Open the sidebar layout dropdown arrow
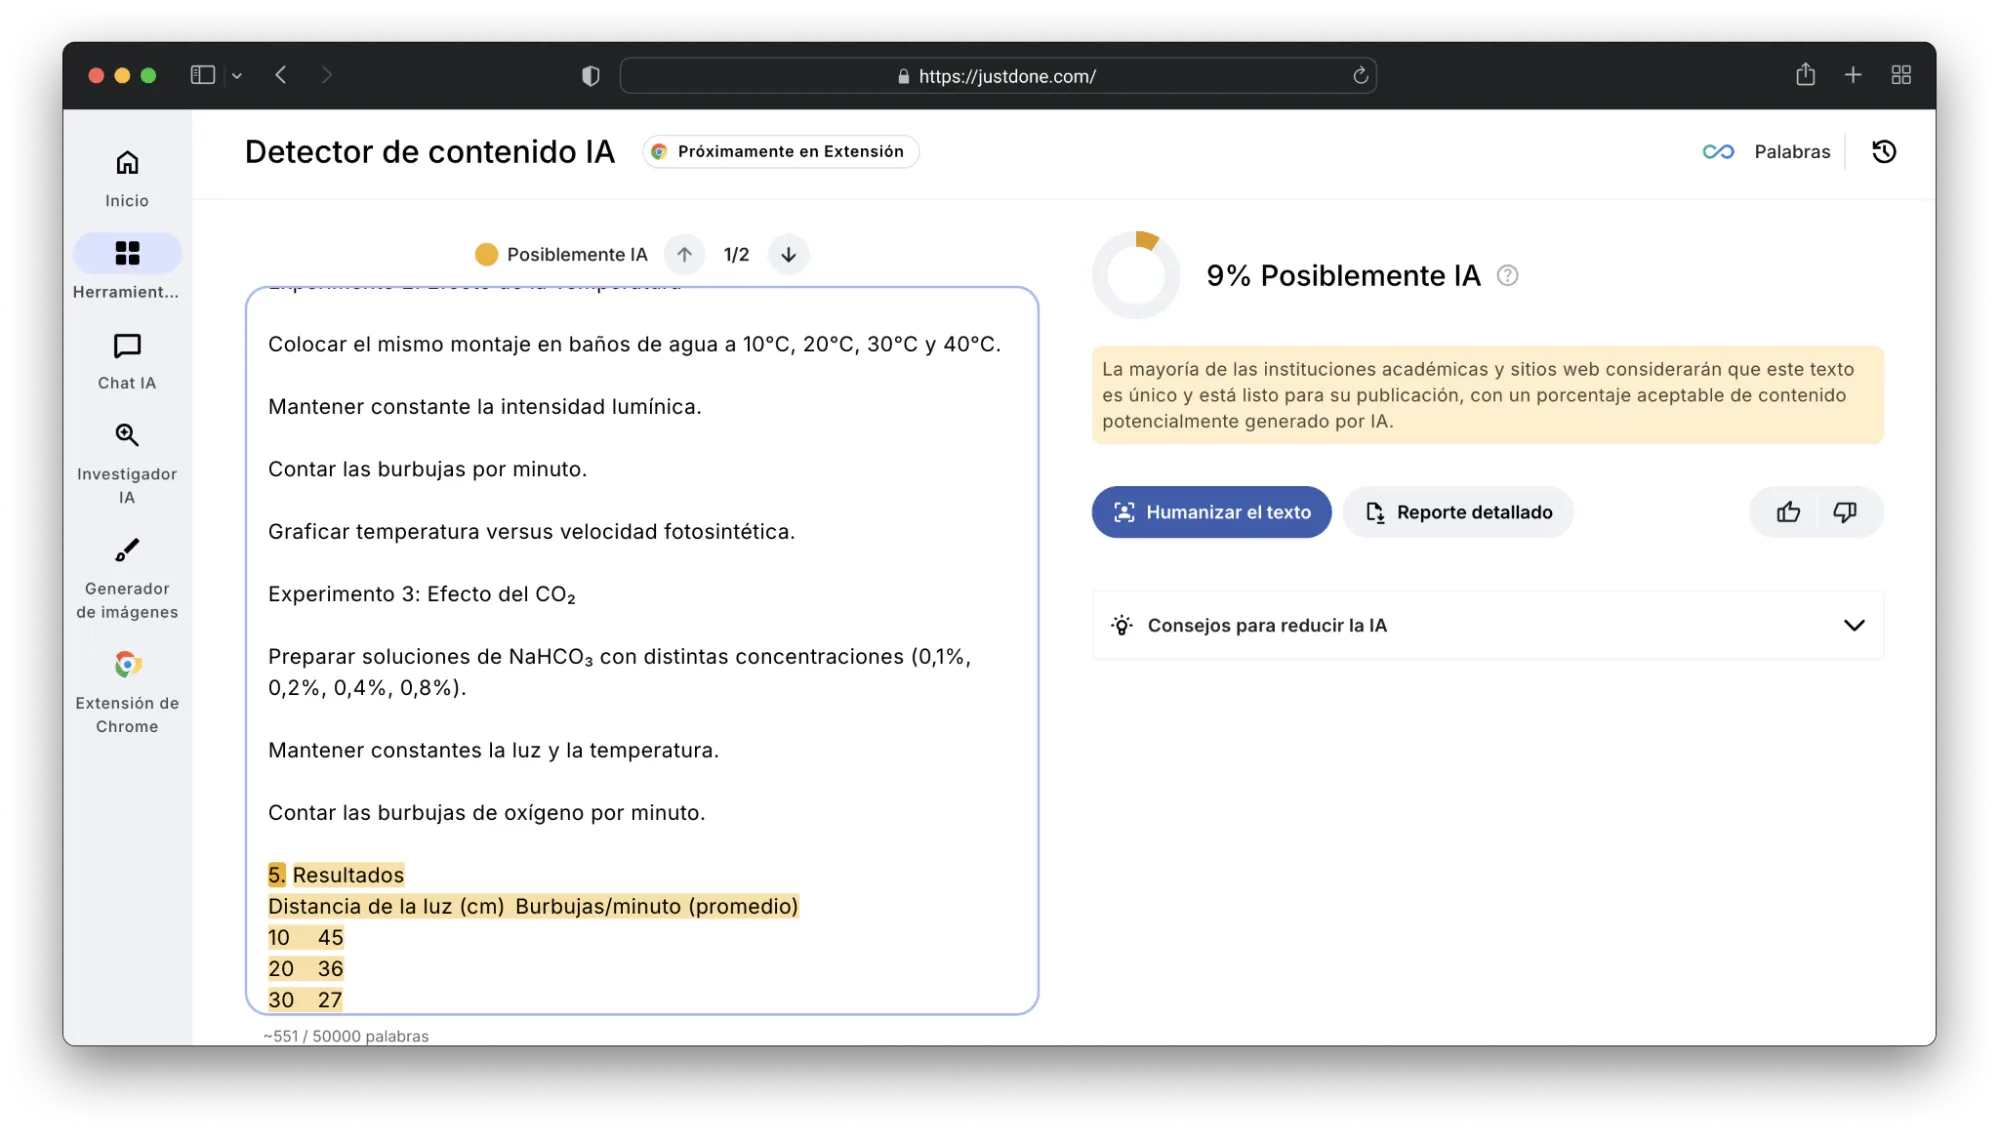The image size is (1999, 1130). [237, 76]
